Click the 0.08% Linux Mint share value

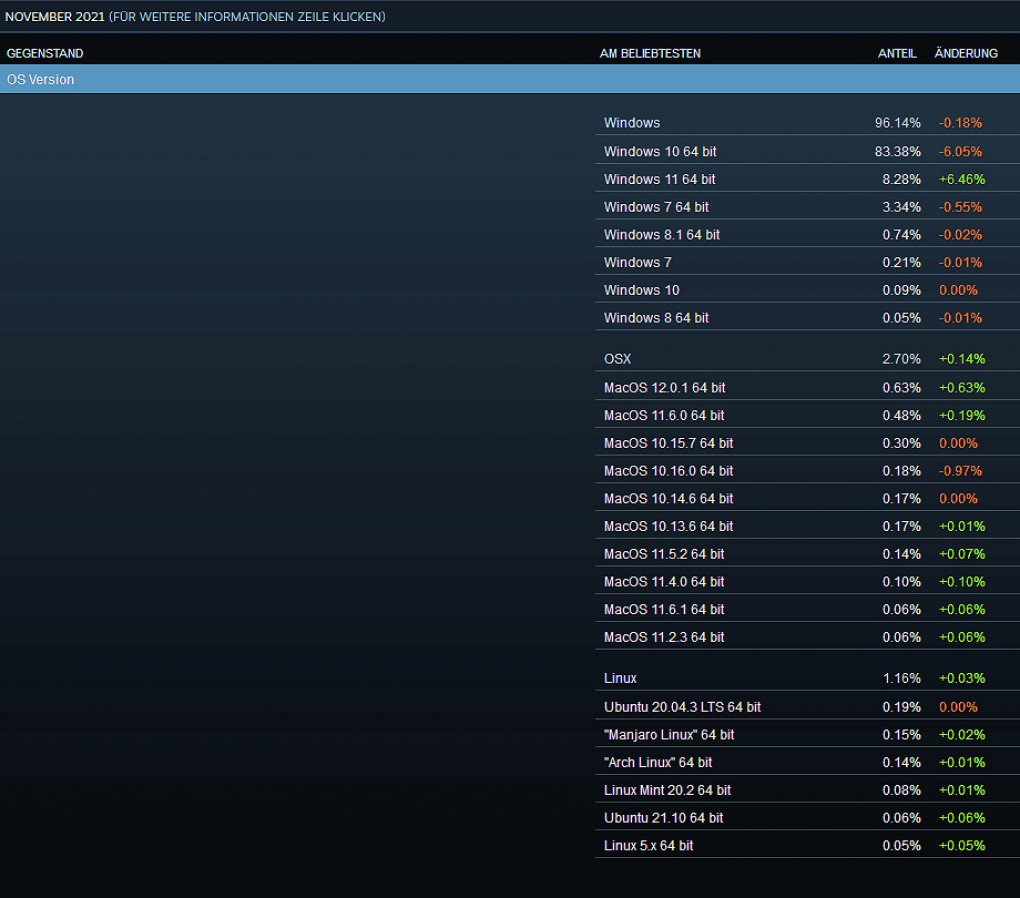[902, 791]
